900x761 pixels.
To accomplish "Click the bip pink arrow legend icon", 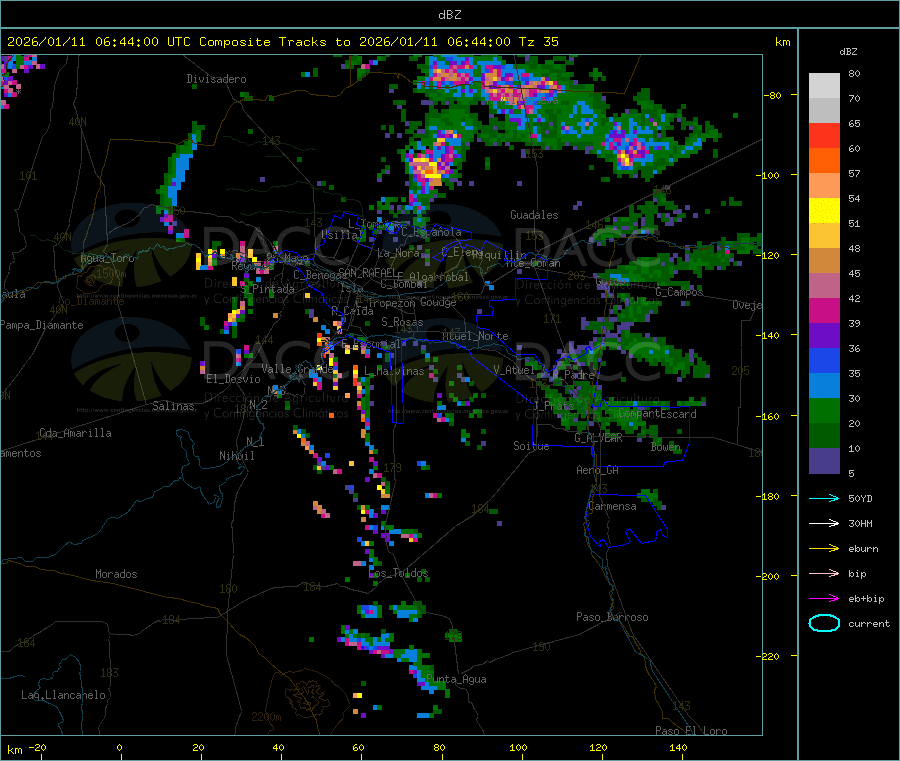I will pyautogui.click(x=824, y=573).
